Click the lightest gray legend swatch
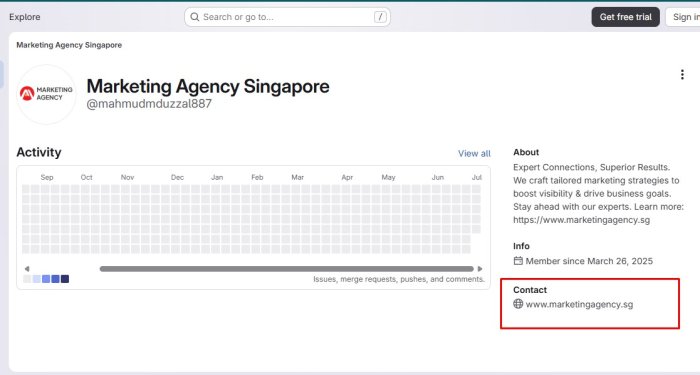 click(x=27, y=279)
